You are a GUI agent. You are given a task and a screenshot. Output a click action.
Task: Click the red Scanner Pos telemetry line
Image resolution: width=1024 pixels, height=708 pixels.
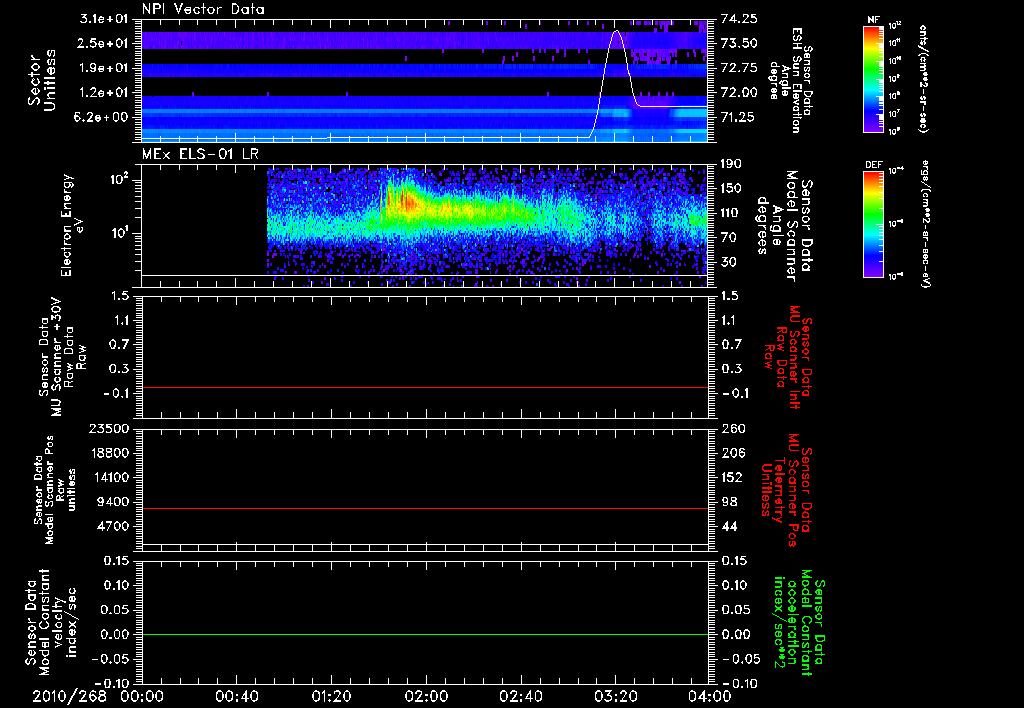tap(424, 508)
